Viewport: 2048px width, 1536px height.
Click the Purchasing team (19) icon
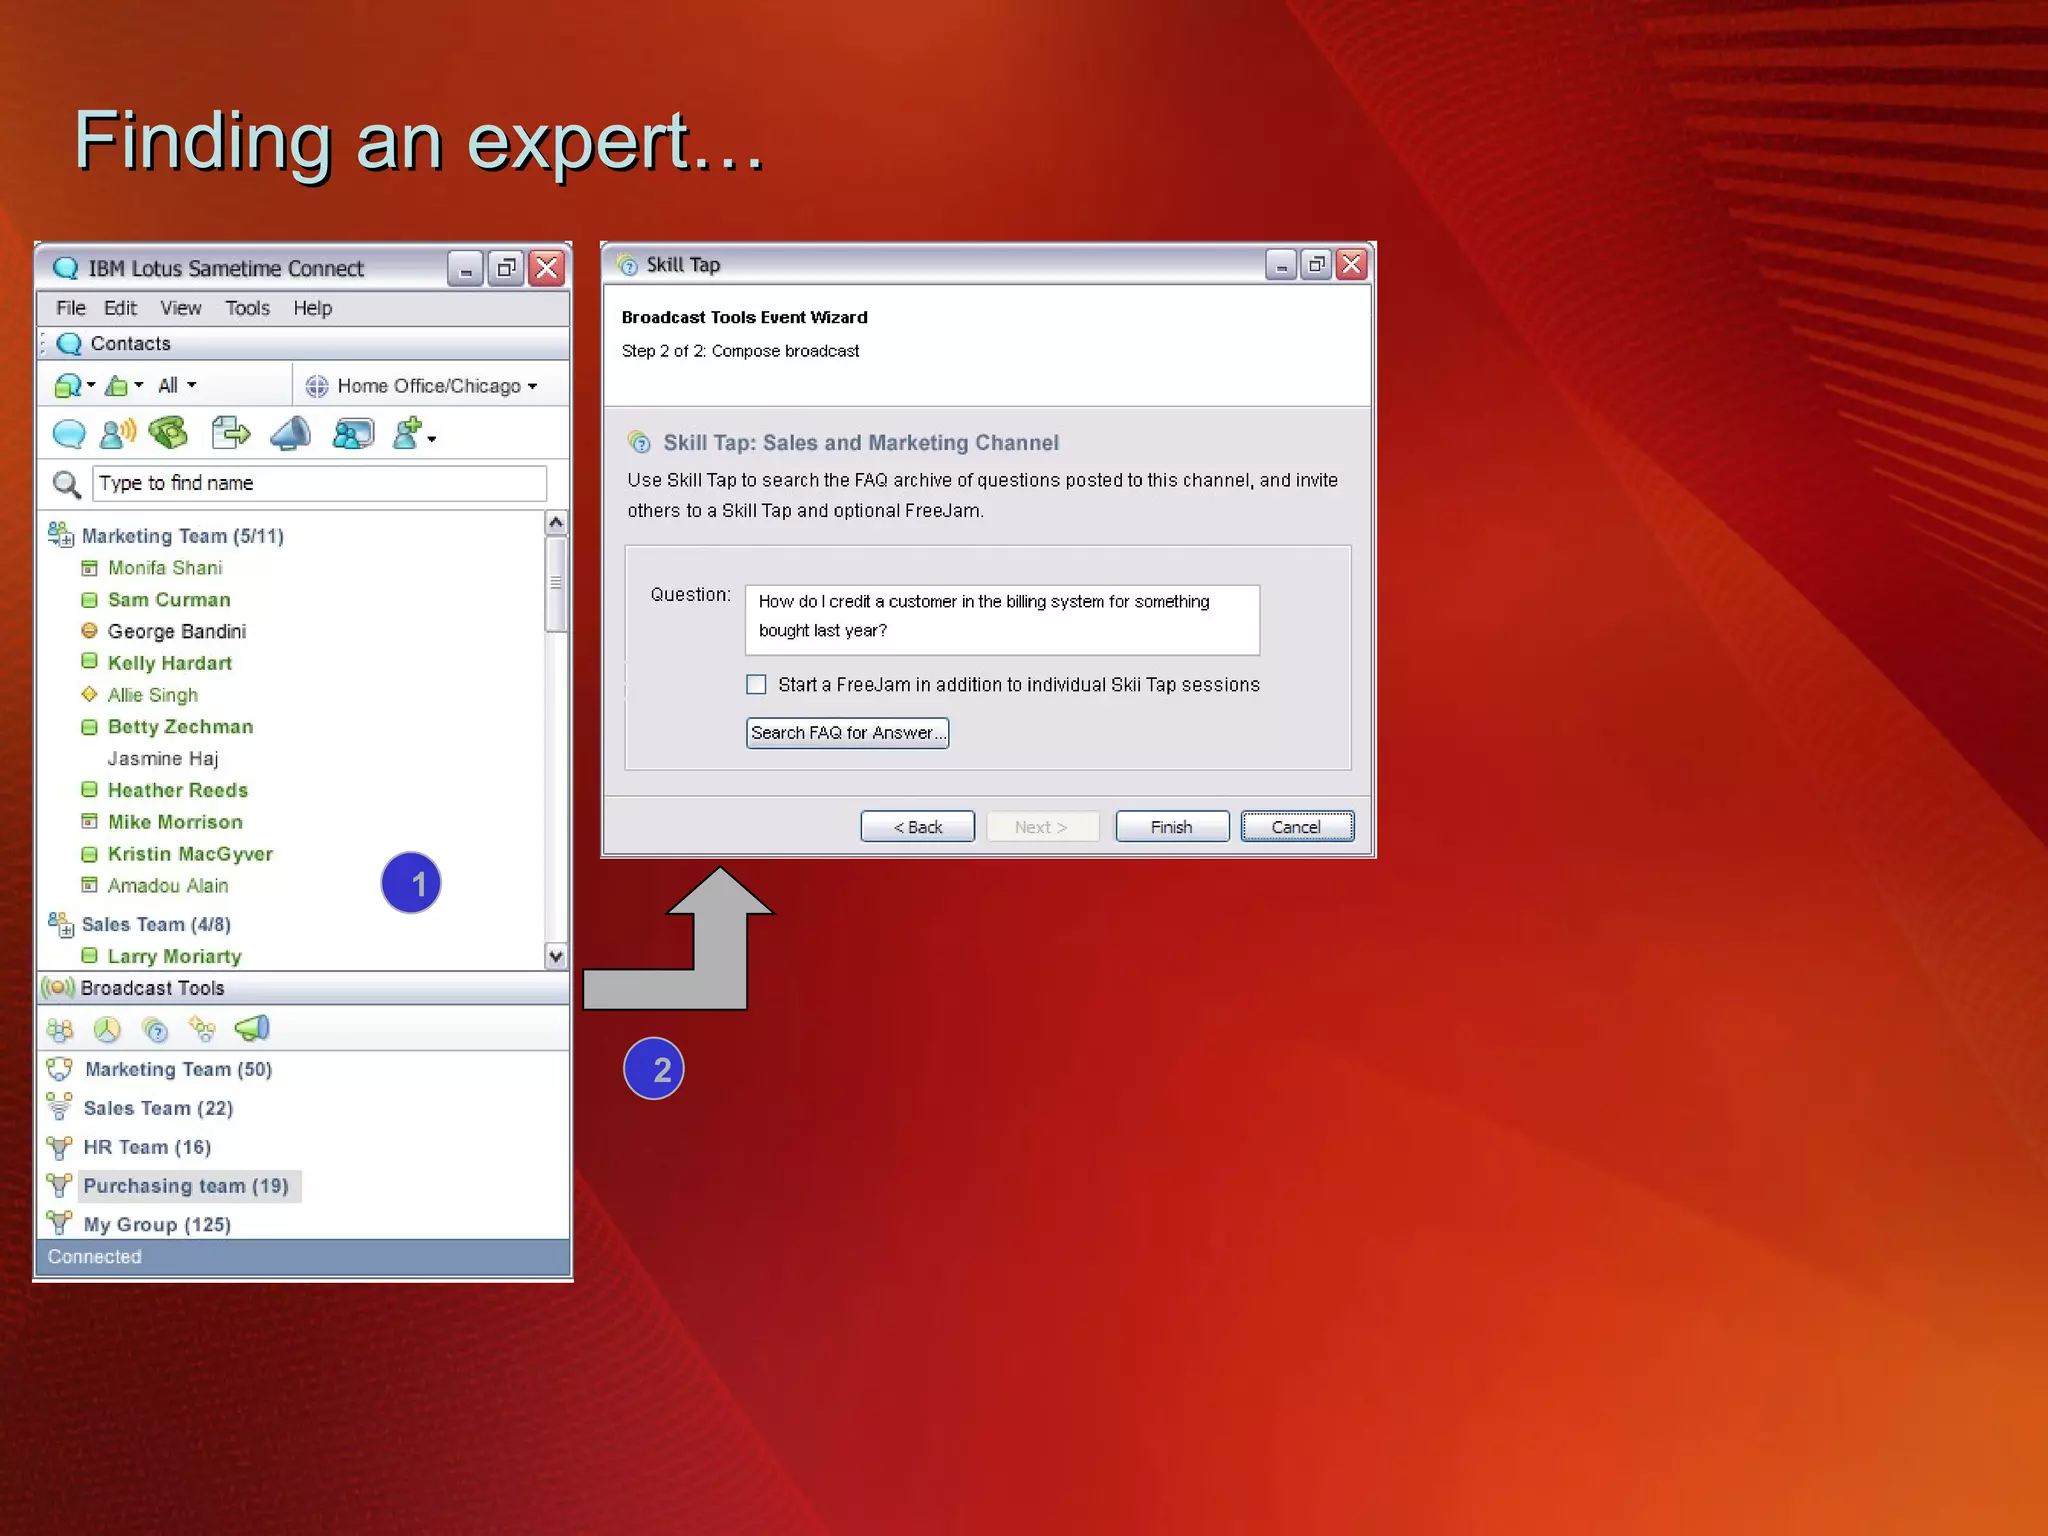(60, 1186)
